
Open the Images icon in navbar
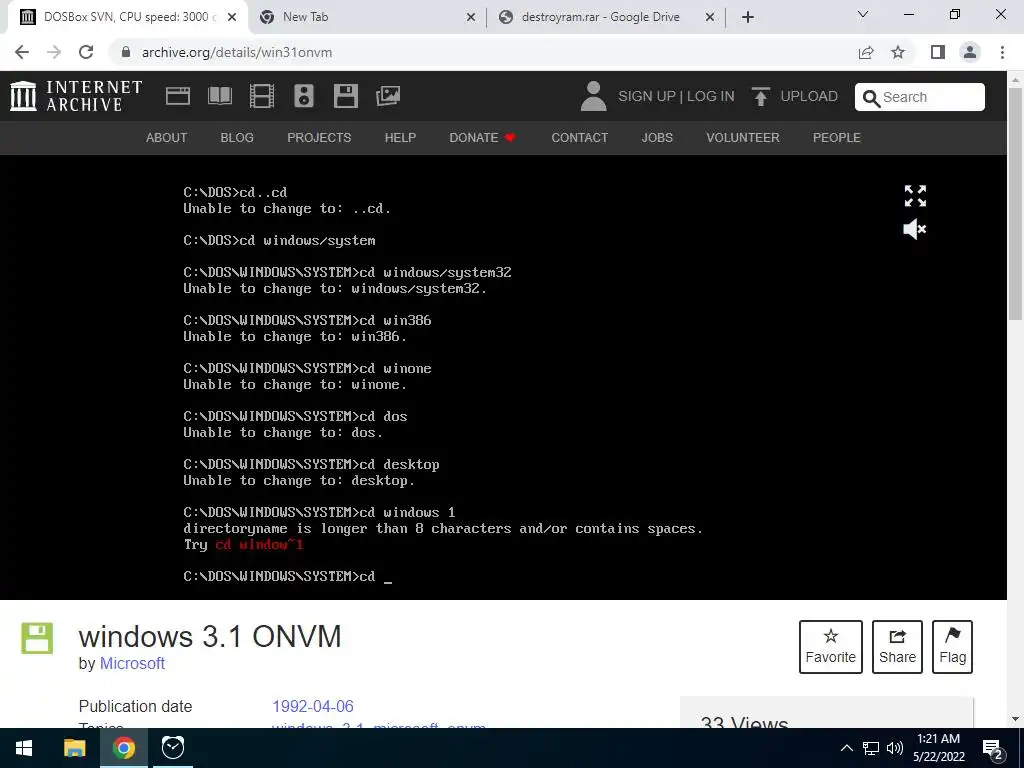[388, 96]
